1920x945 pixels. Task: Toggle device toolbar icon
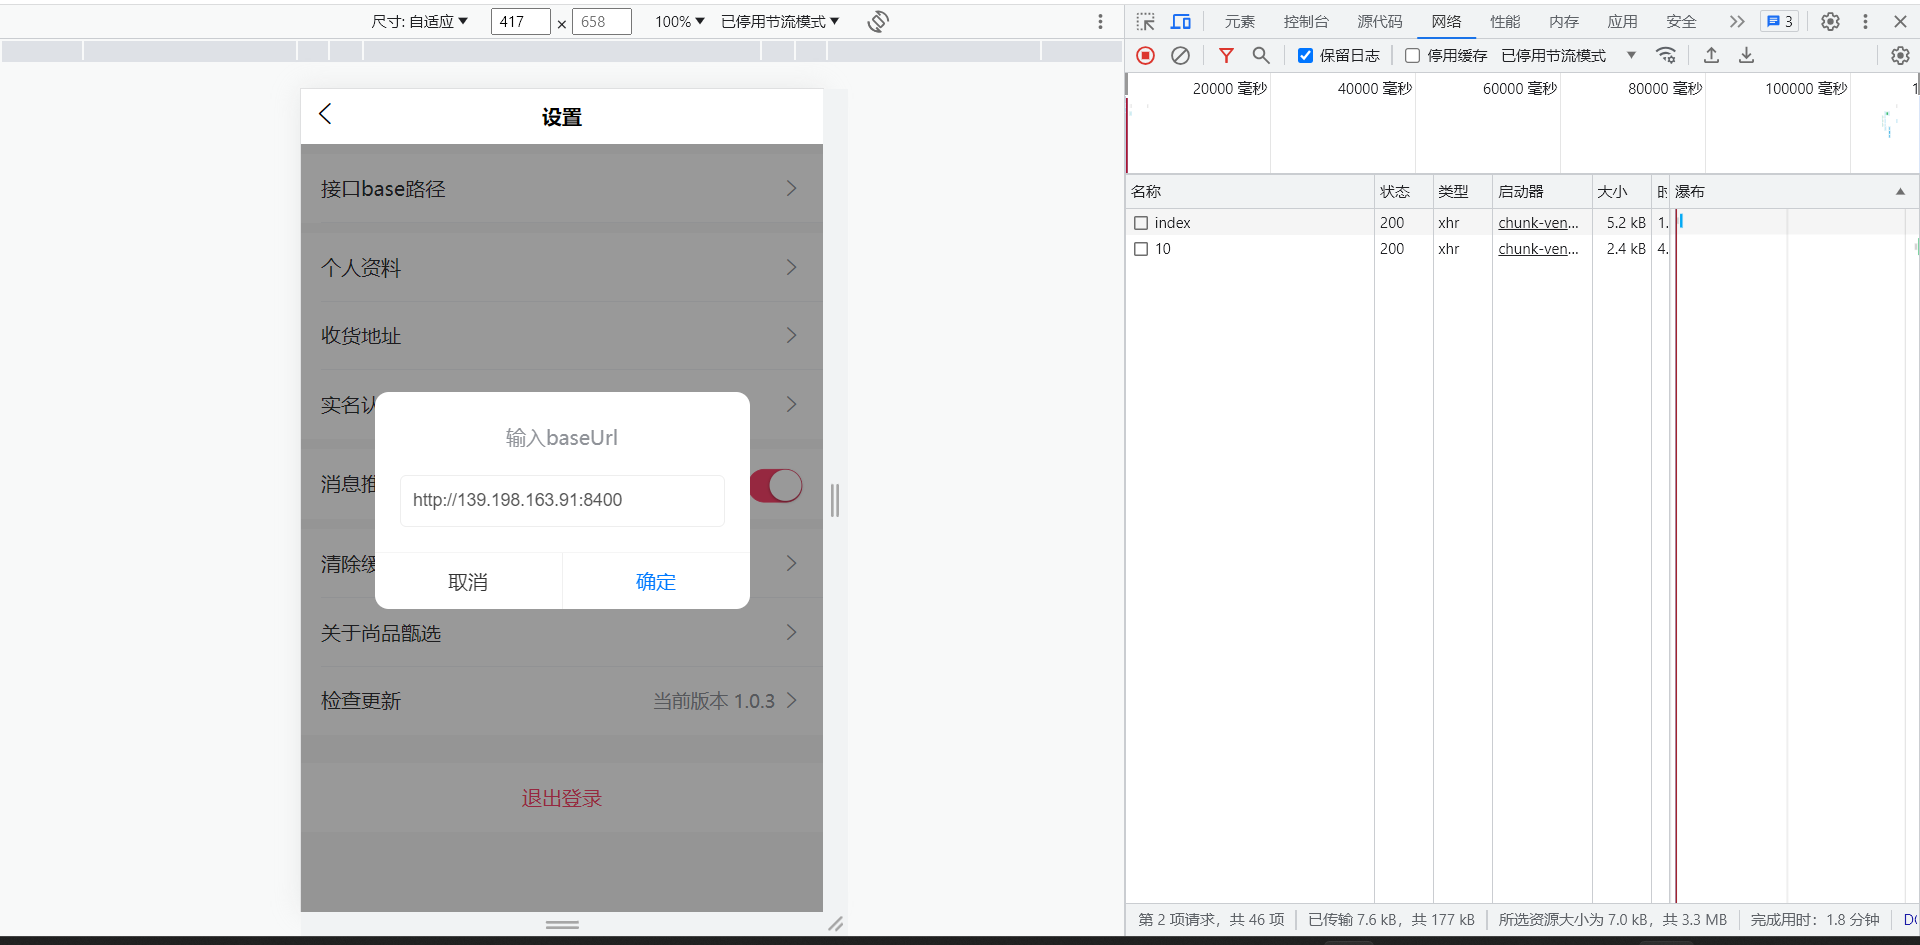tap(1181, 22)
